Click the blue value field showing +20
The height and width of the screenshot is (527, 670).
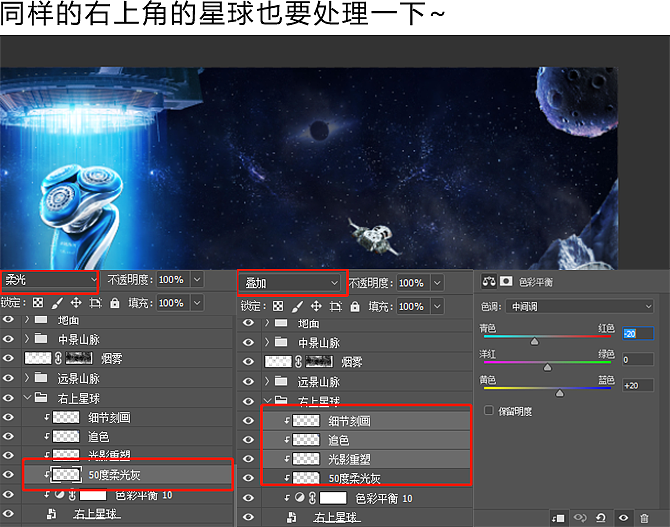point(638,386)
